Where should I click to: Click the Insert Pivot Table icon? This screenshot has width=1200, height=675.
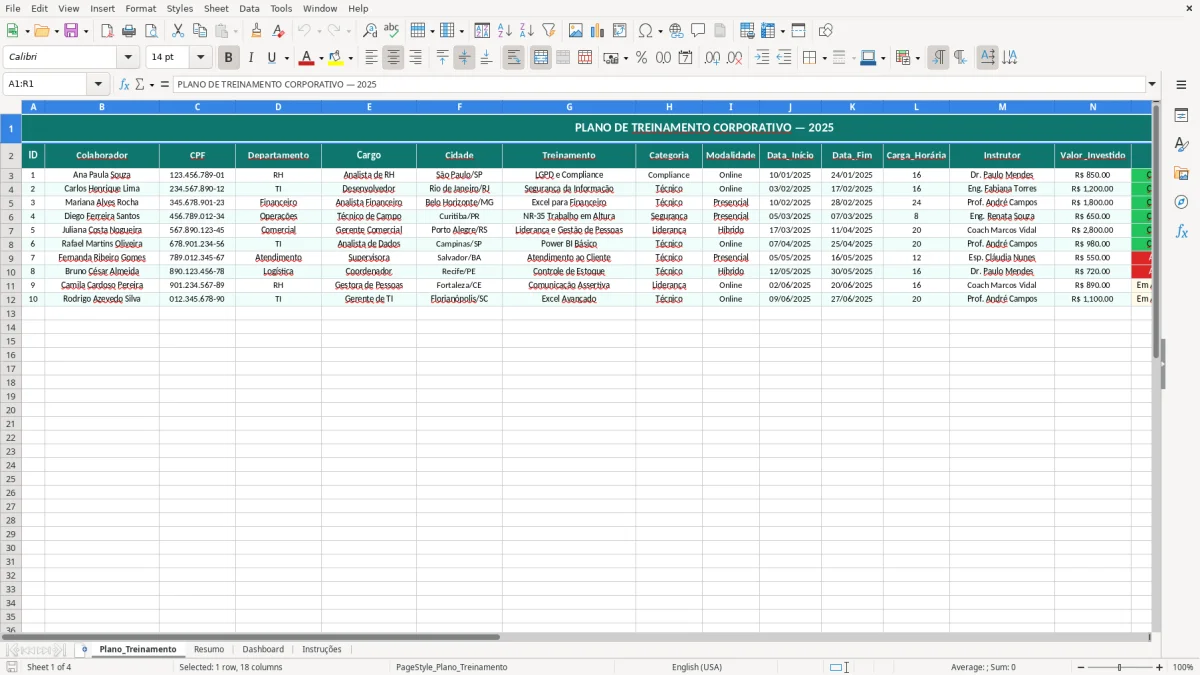coord(620,31)
